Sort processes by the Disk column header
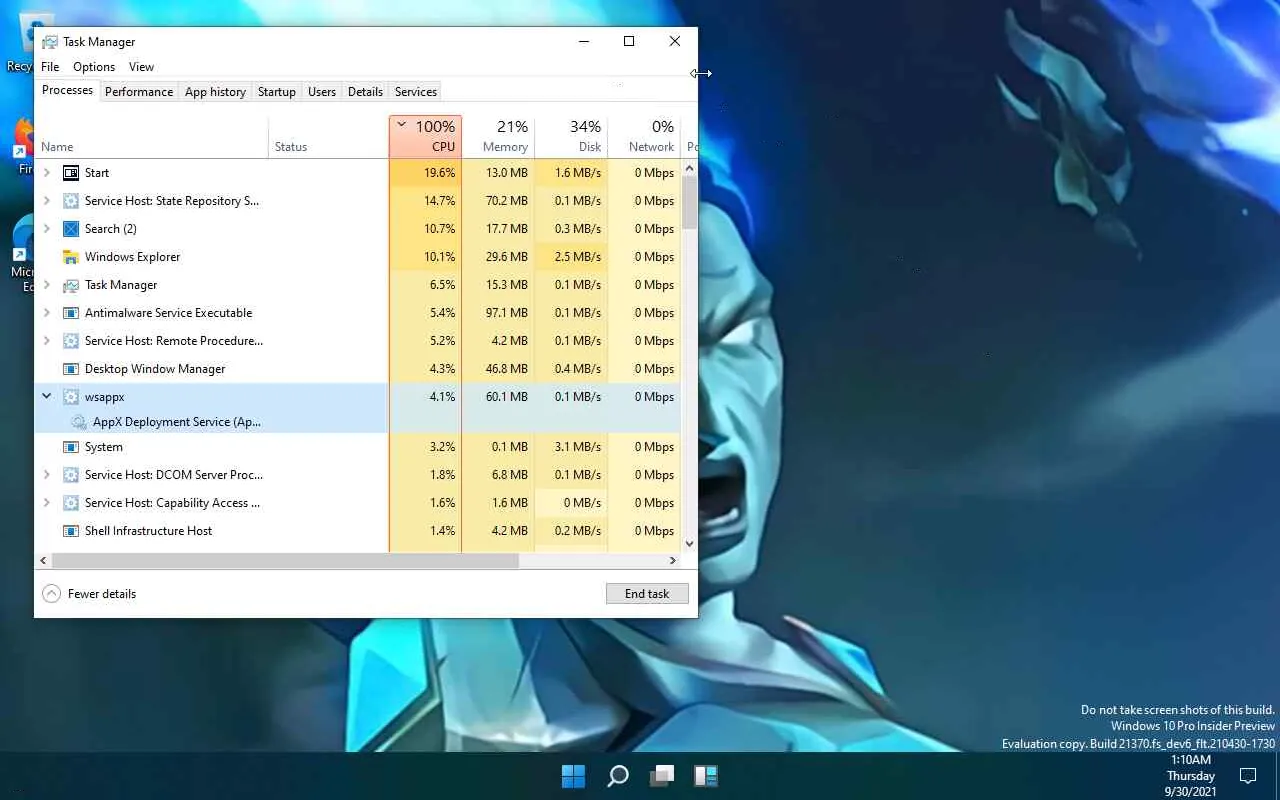This screenshot has width=1280, height=800. tap(571, 137)
